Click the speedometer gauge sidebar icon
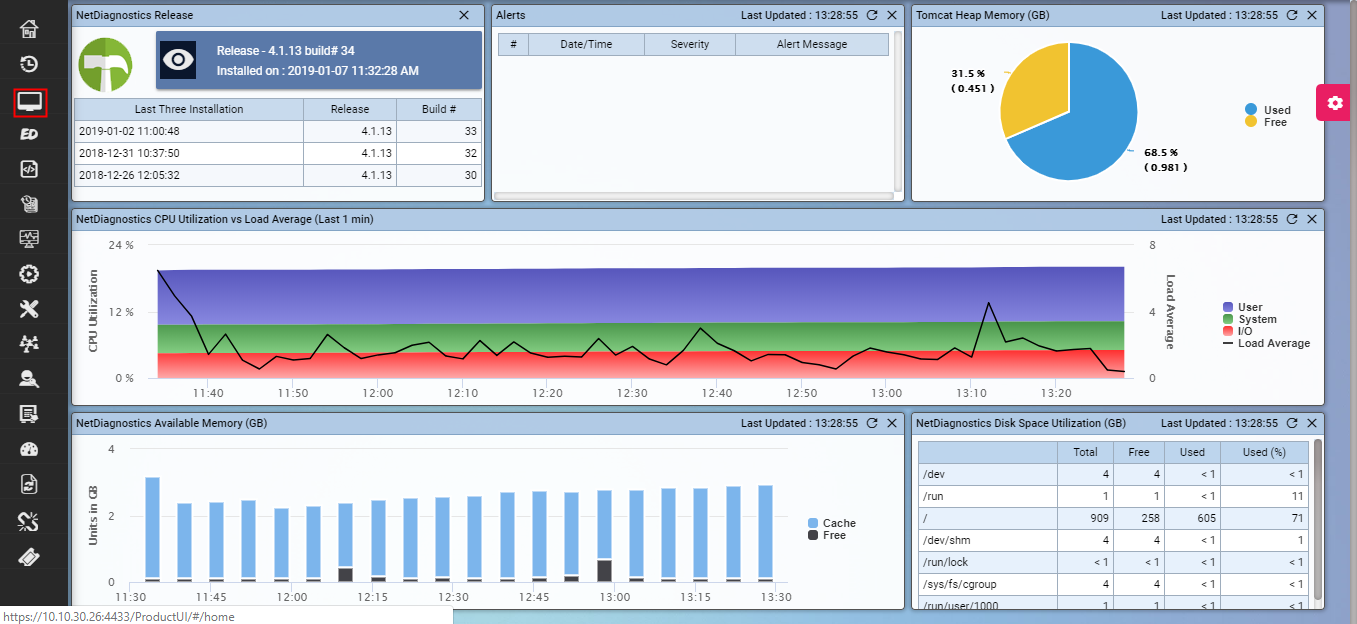This screenshot has height=624, width=1357. click(x=30, y=450)
